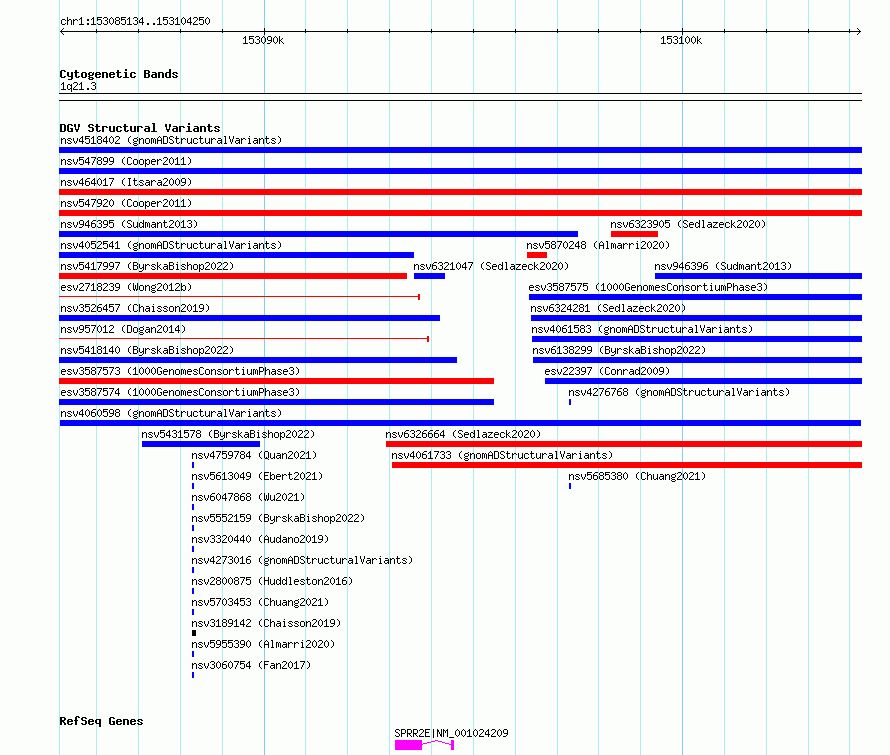Image resolution: width=890 pixels, height=755 pixels.
Task: Click nsv6326664 (Sedlazeck2020) label
Action: pyautogui.click(x=463, y=434)
